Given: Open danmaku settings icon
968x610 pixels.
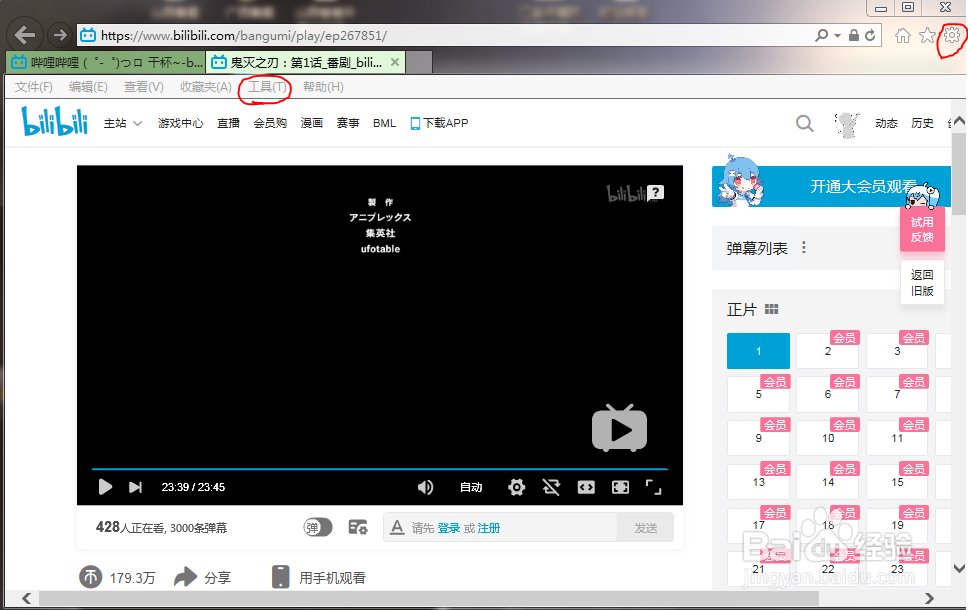Looking at the screenshot, I should [358, 527].
